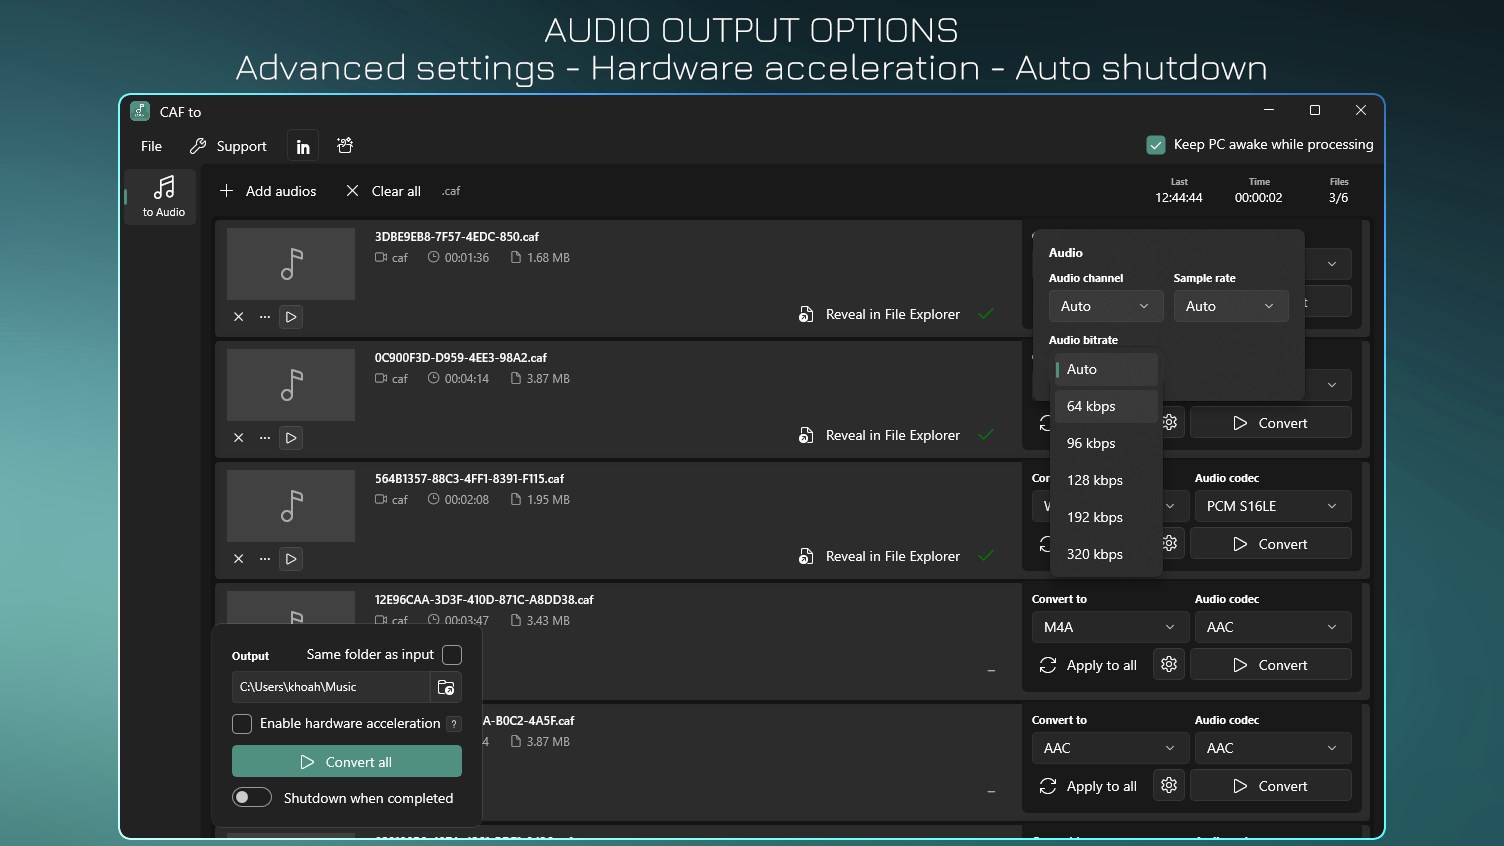Open the Audio channel Auto dropdown

[1105, 306]
